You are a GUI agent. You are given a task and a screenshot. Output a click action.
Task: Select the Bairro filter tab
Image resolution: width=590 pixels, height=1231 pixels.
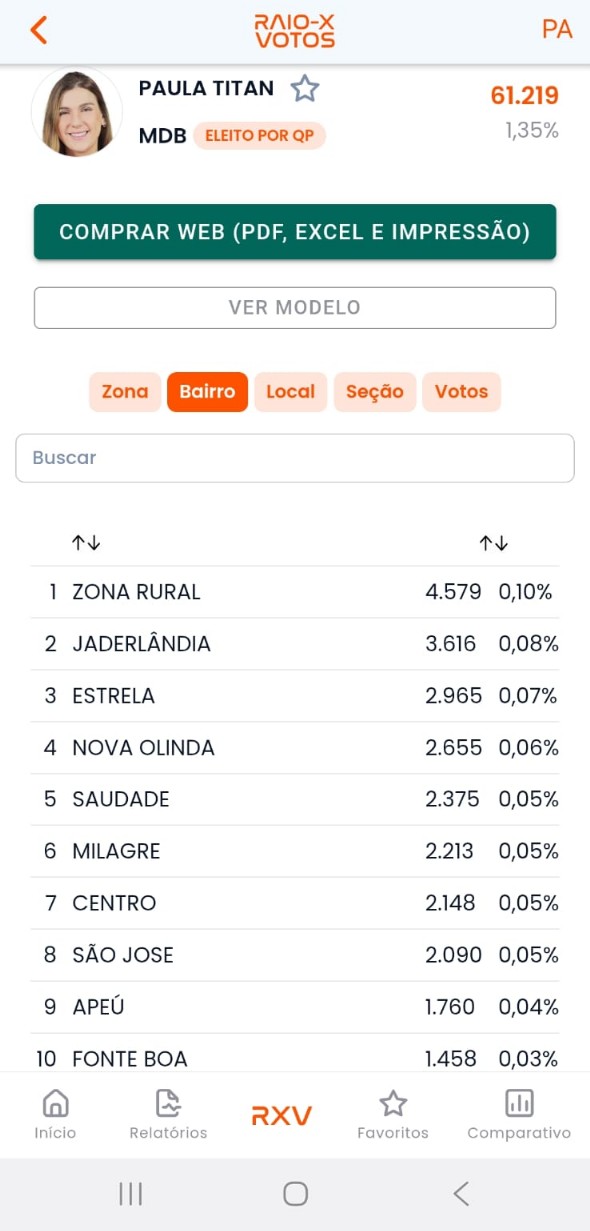207,392
